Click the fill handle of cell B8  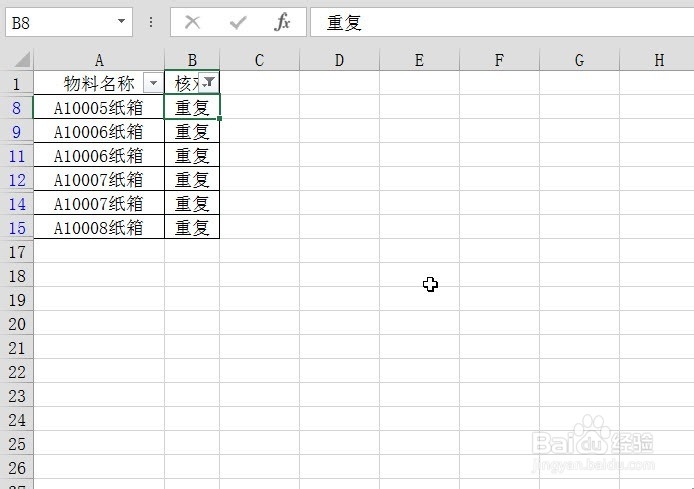click(220, 119)
